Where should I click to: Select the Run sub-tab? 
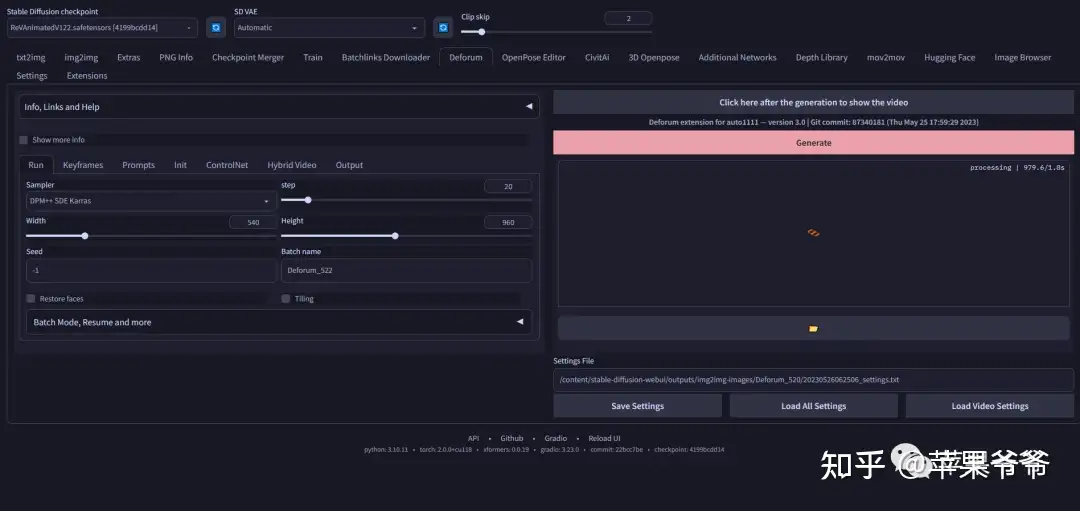coord(36,165)
